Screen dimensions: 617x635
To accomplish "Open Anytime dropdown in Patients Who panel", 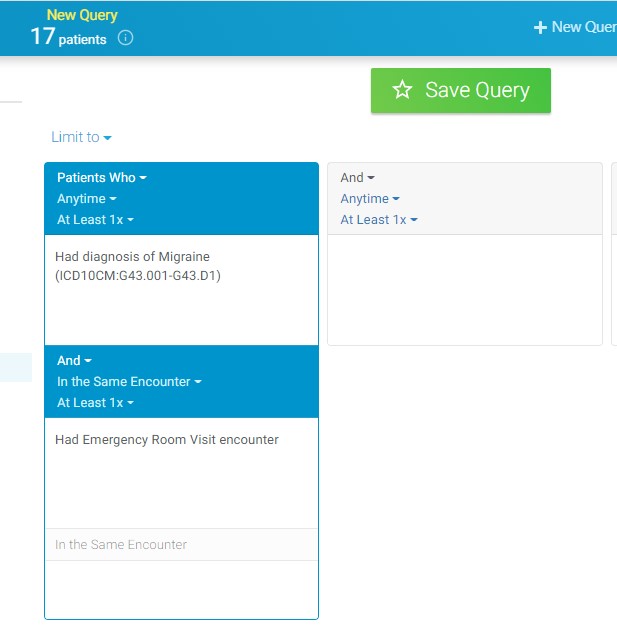I will [86, 199].
